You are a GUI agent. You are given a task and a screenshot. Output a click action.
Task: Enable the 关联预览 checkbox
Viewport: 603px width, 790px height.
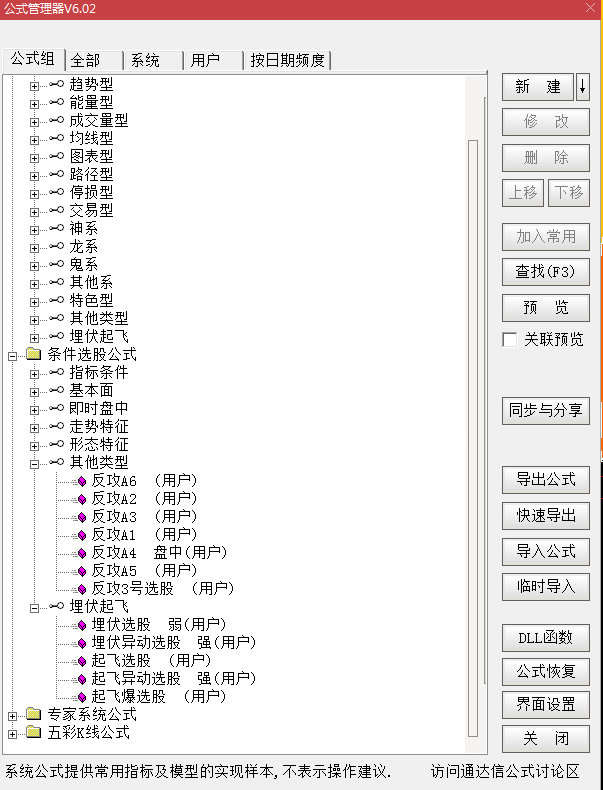point(510,340)
